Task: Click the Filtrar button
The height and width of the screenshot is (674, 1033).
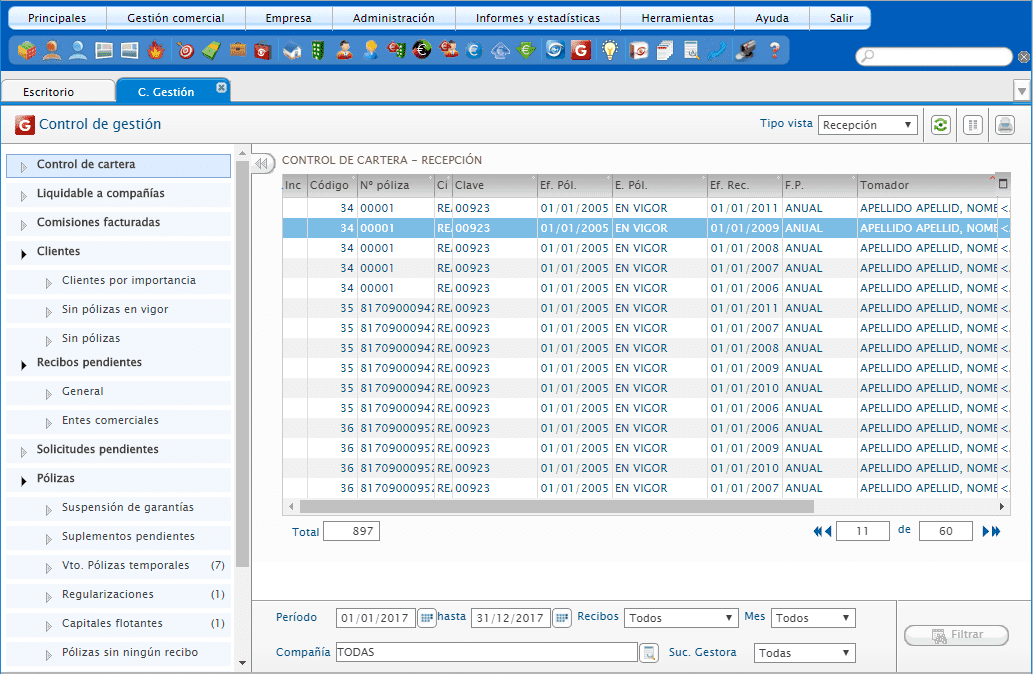Action: click(x=957, y=634)
